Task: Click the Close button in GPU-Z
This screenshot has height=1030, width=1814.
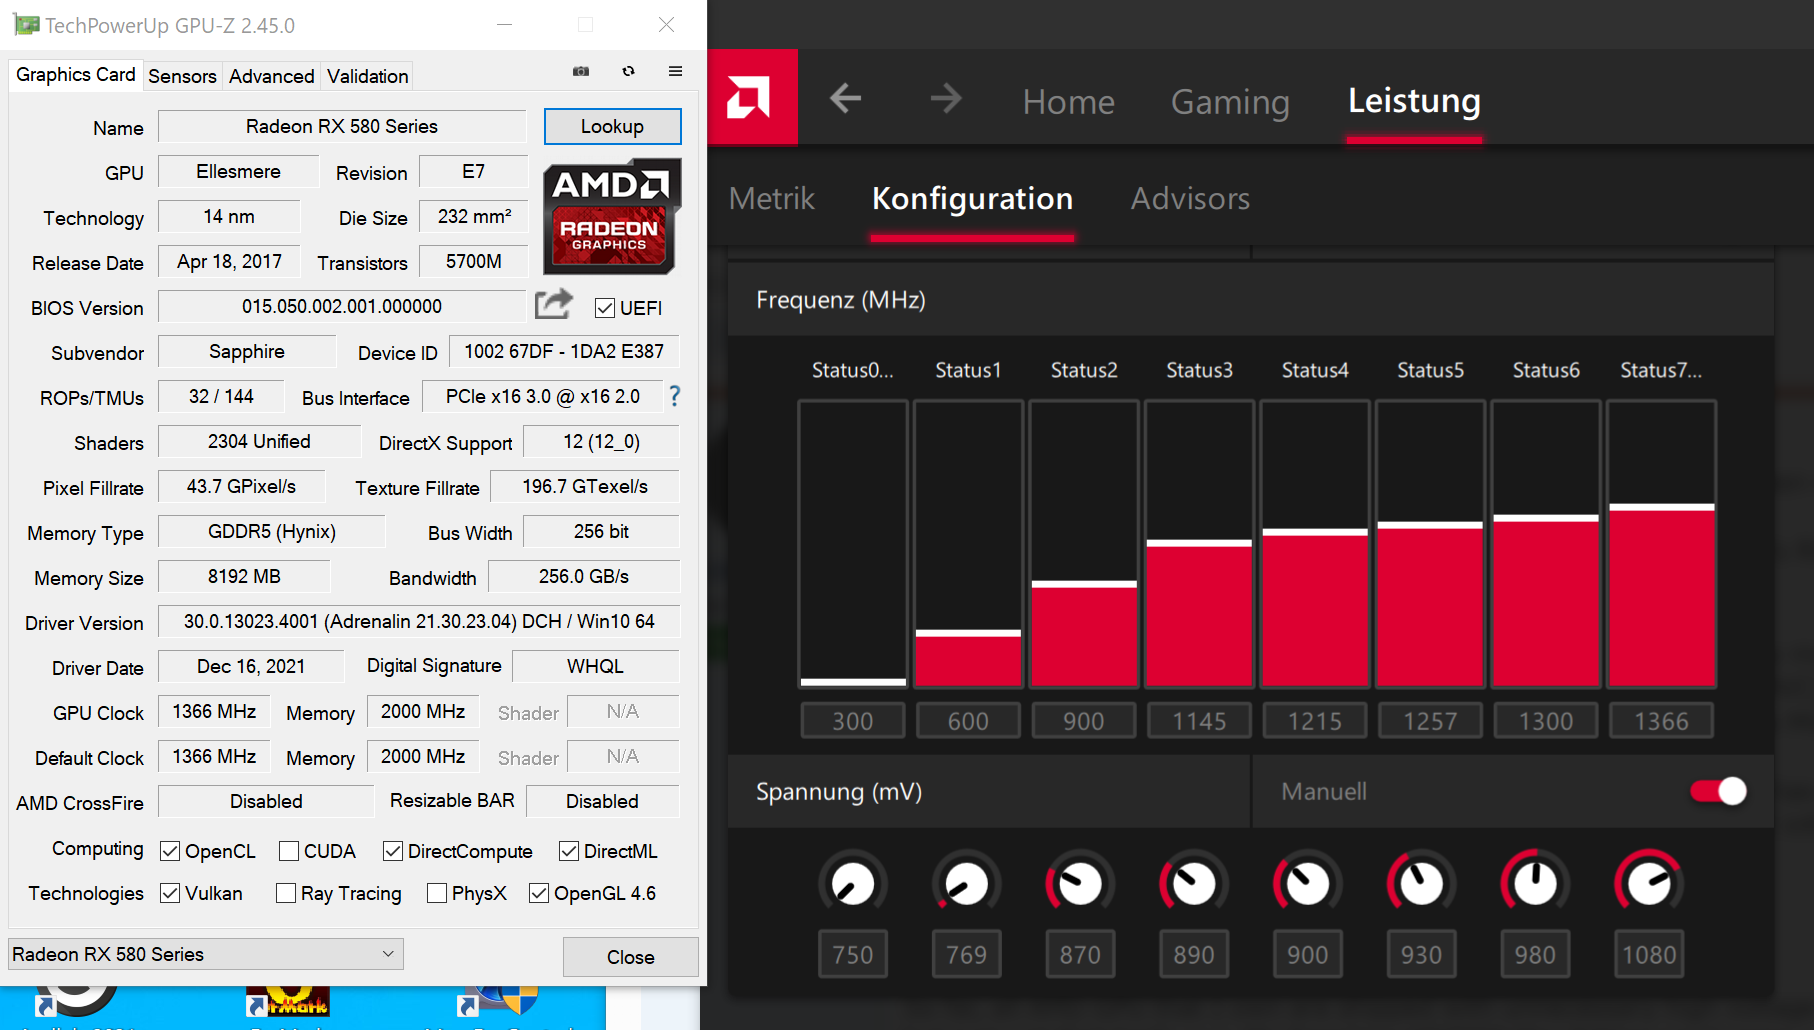Action: click(630, 957)
